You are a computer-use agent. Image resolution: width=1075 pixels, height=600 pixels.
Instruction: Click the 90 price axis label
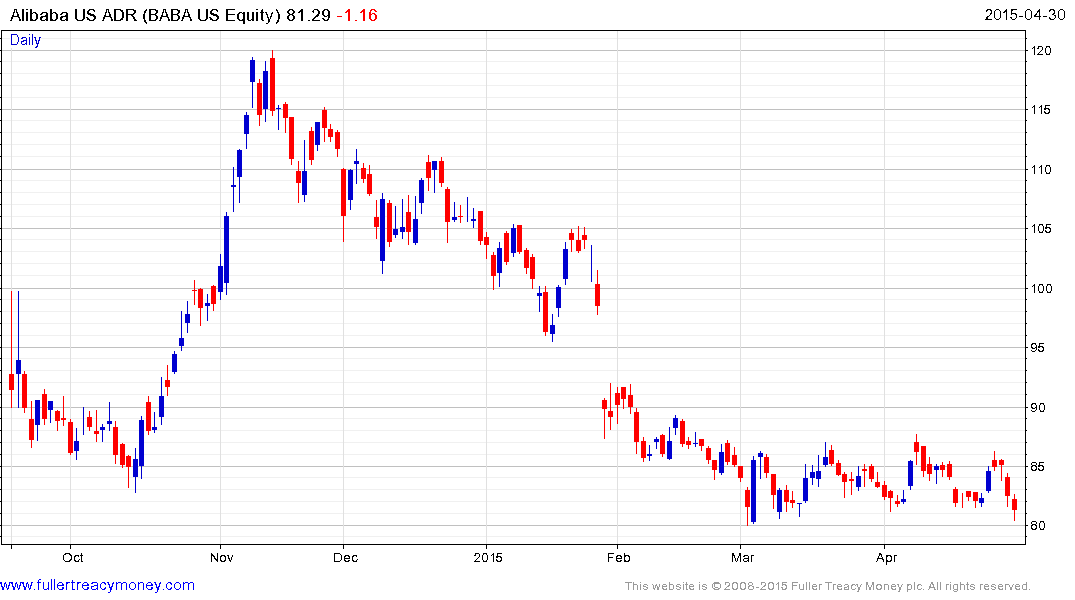click(1037, 407)
